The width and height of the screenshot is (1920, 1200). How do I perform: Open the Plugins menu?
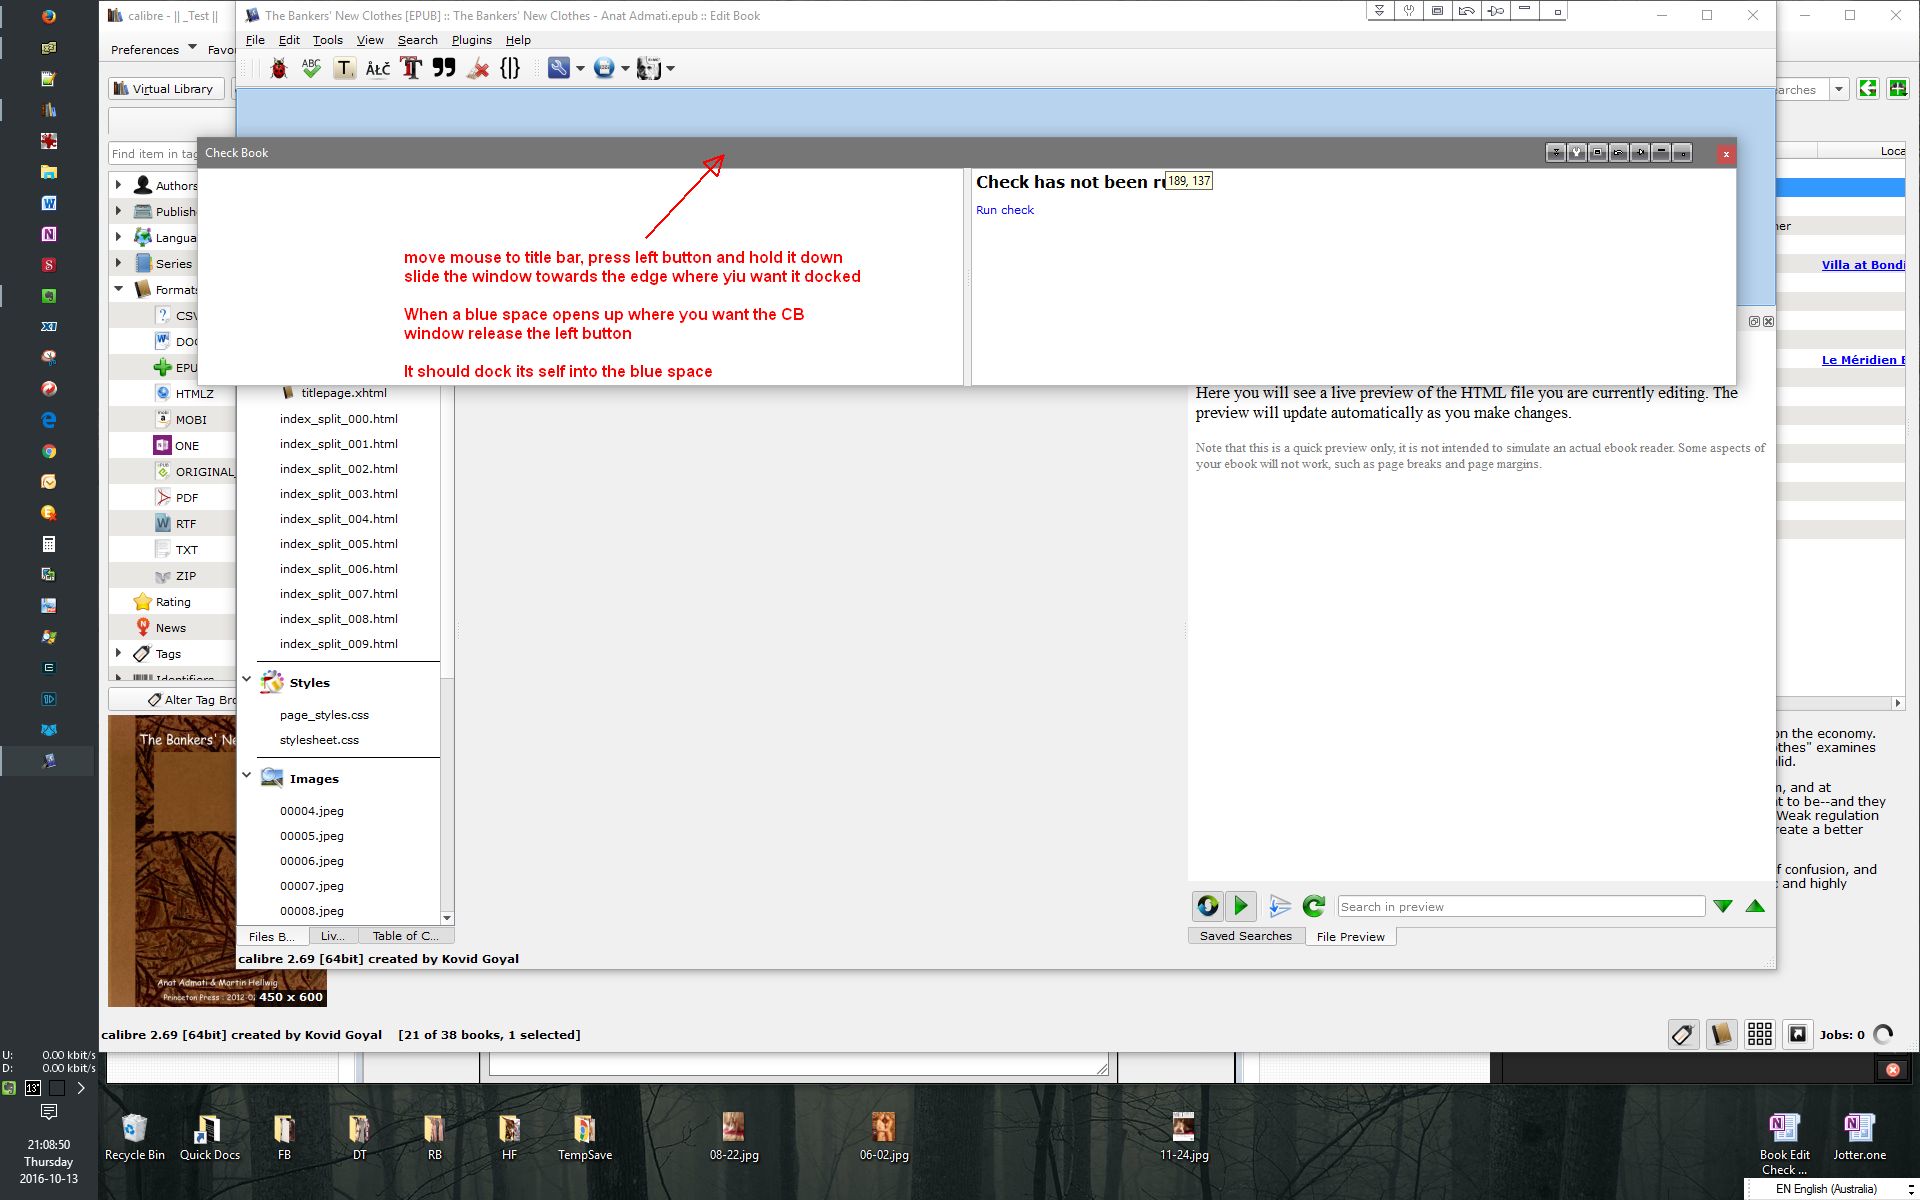(471, 40)
